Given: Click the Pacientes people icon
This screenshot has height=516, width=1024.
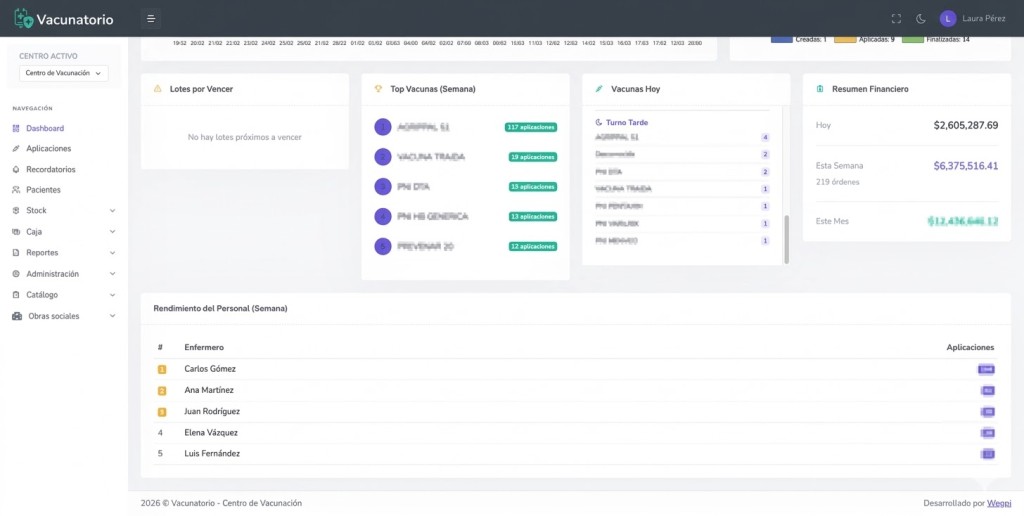Looking at the screenshot, I should (16, 190).
